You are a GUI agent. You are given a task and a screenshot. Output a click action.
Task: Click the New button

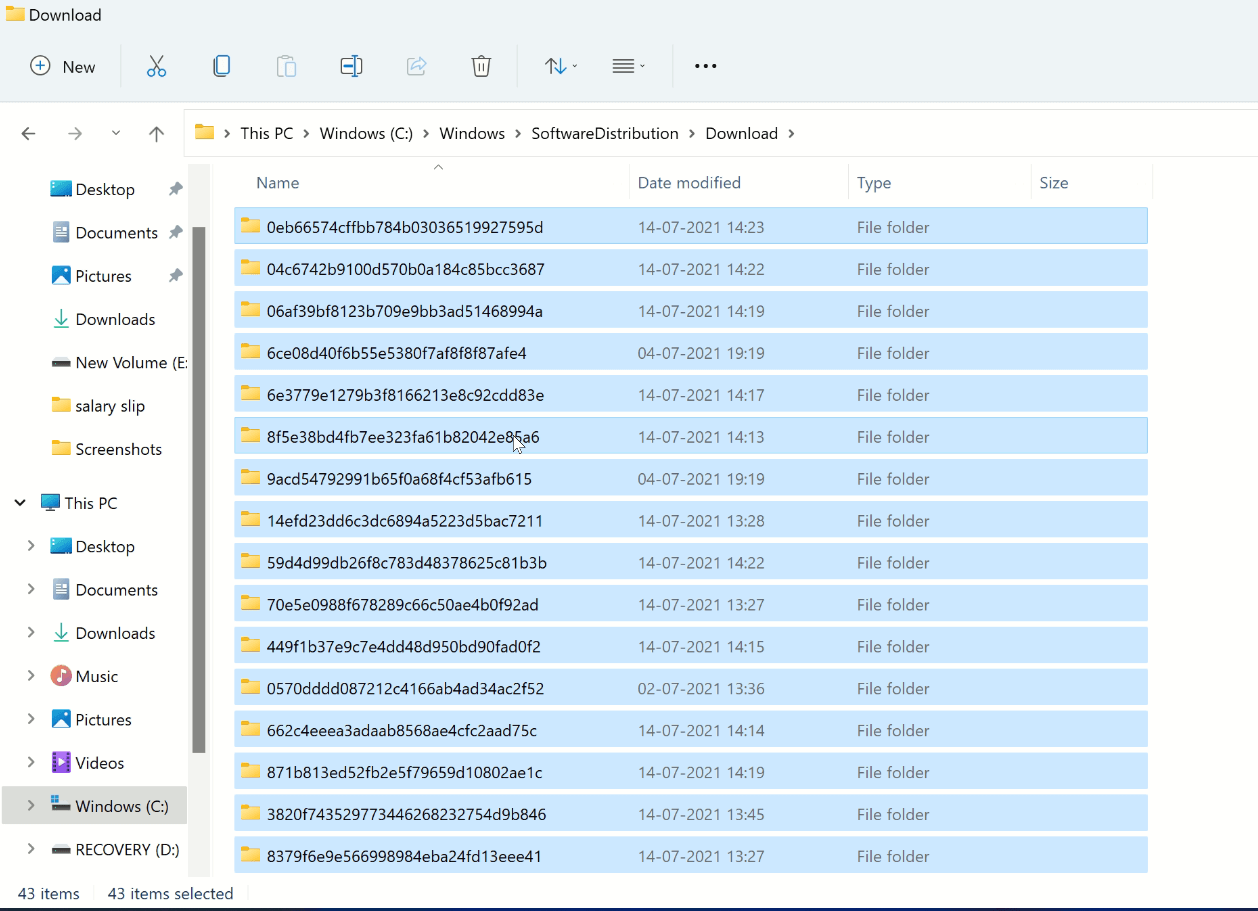click(x=63, y=66)
